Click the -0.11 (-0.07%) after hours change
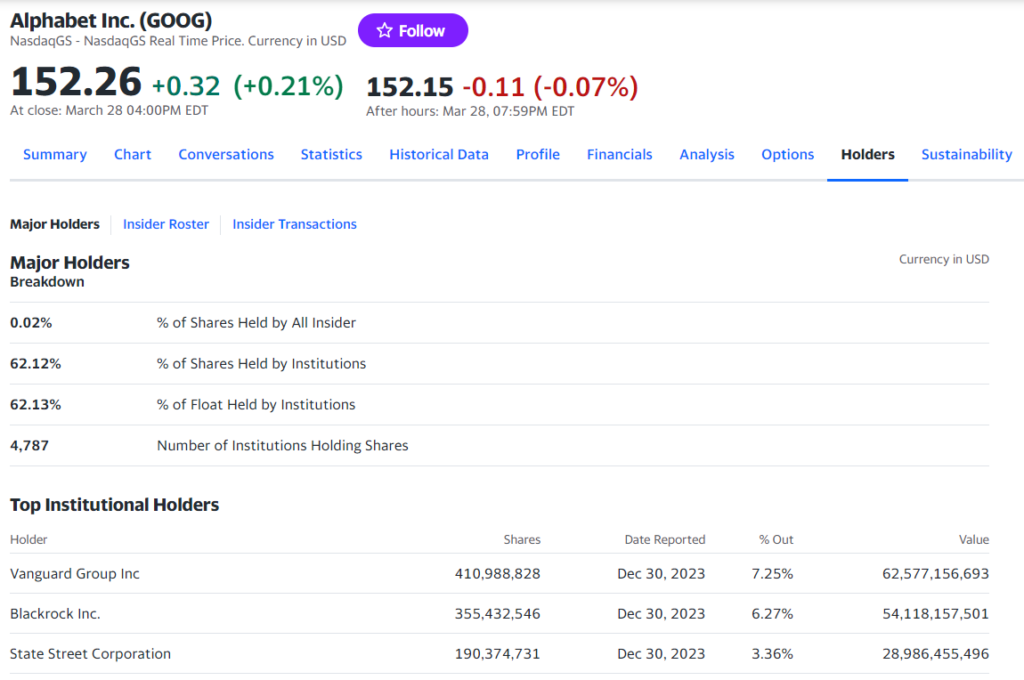The image size is (1024, 680). [551, 87]
